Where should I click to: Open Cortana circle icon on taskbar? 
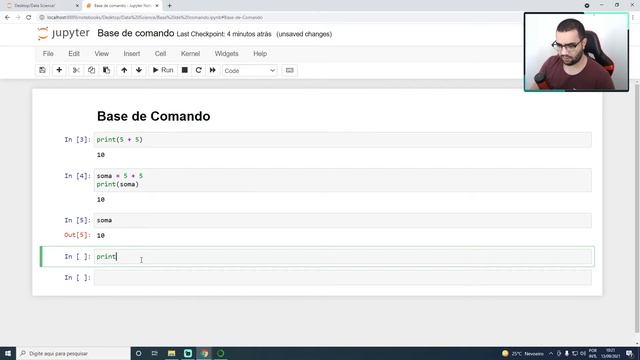[139, 353]
